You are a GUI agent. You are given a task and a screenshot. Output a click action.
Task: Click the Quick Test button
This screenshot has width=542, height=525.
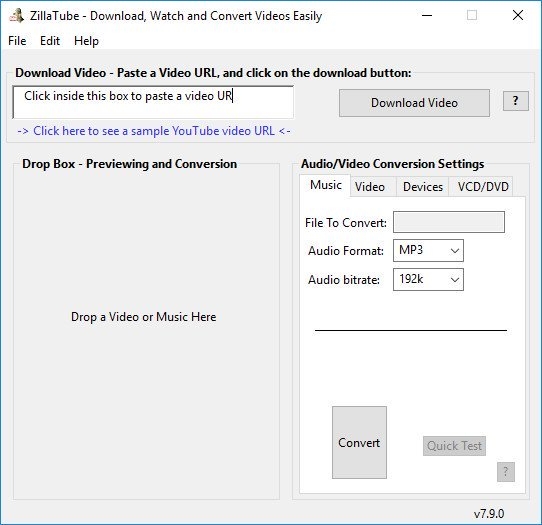pos(454,446)
